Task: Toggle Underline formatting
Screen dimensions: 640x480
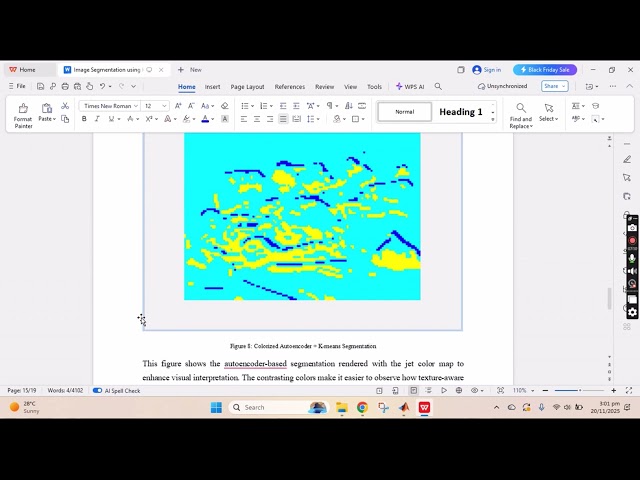Action: (111, 119)
